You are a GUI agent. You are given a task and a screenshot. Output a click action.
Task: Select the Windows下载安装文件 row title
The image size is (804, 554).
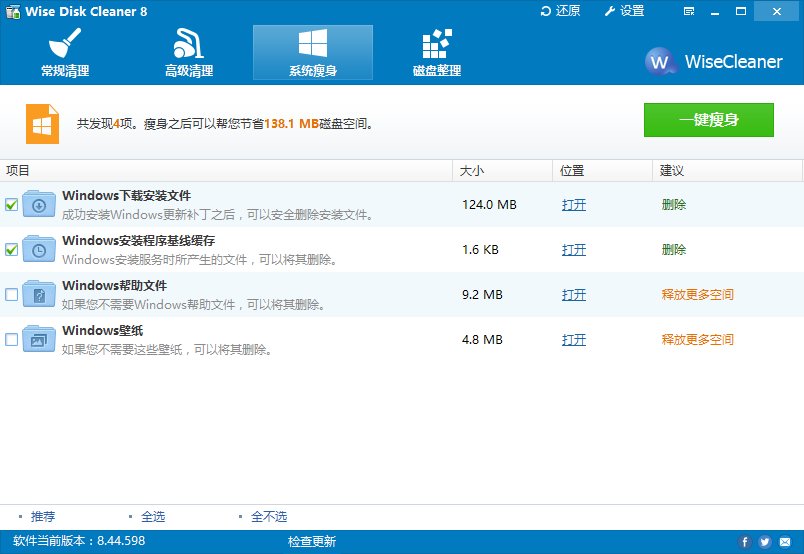tap(127, 195)
